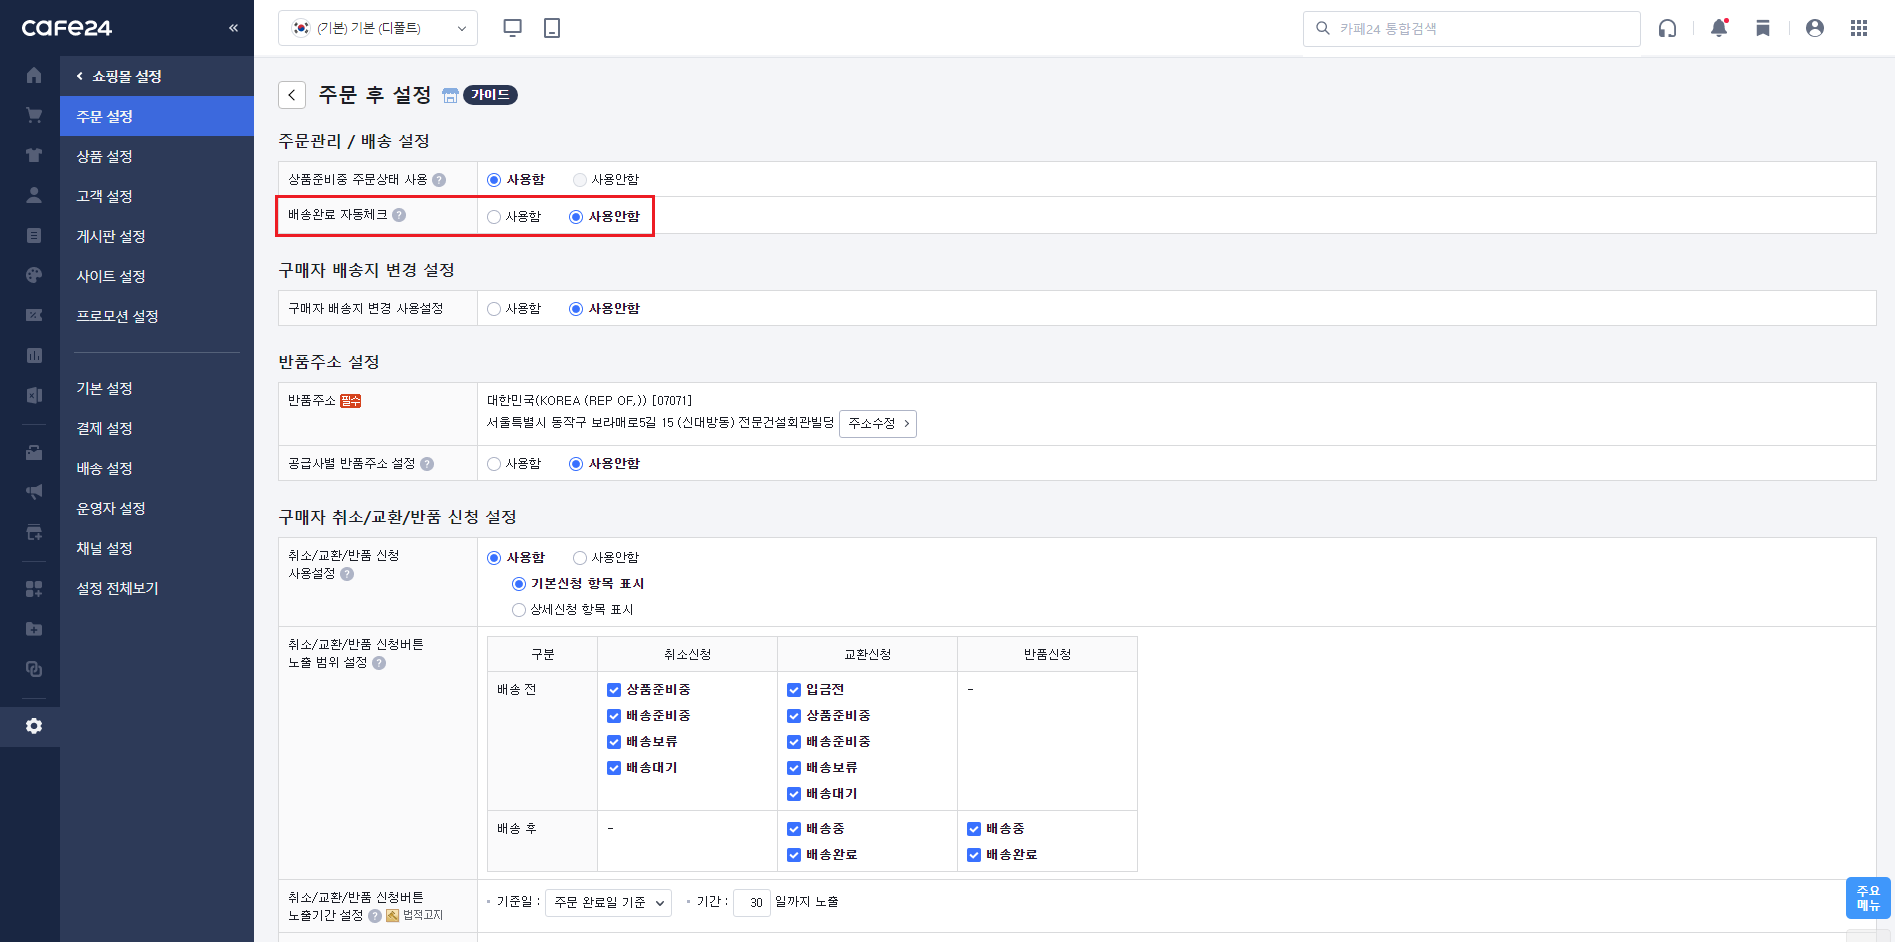Open the apps-plus grid icon in sidebar

click(x=34, y=589)
